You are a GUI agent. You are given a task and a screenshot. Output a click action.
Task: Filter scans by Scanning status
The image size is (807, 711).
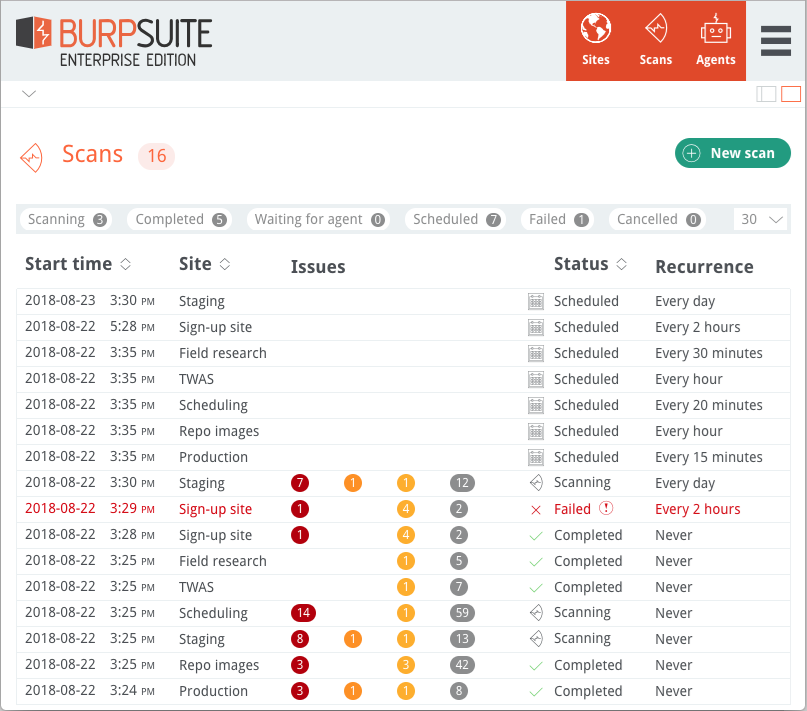(x=66, y=219)
